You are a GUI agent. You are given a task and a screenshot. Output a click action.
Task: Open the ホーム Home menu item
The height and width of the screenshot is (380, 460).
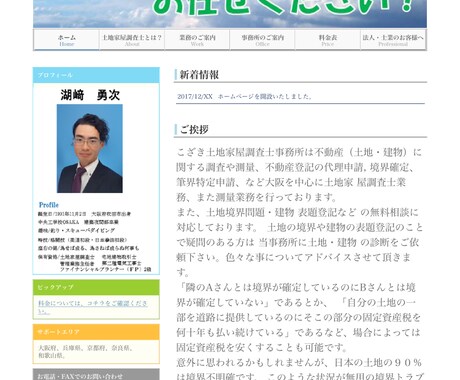tap(66, 40)
